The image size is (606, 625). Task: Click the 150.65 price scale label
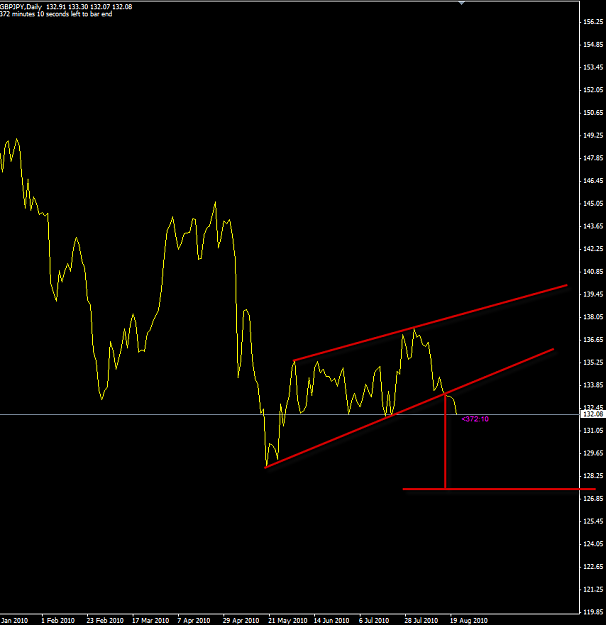point(593,112)
